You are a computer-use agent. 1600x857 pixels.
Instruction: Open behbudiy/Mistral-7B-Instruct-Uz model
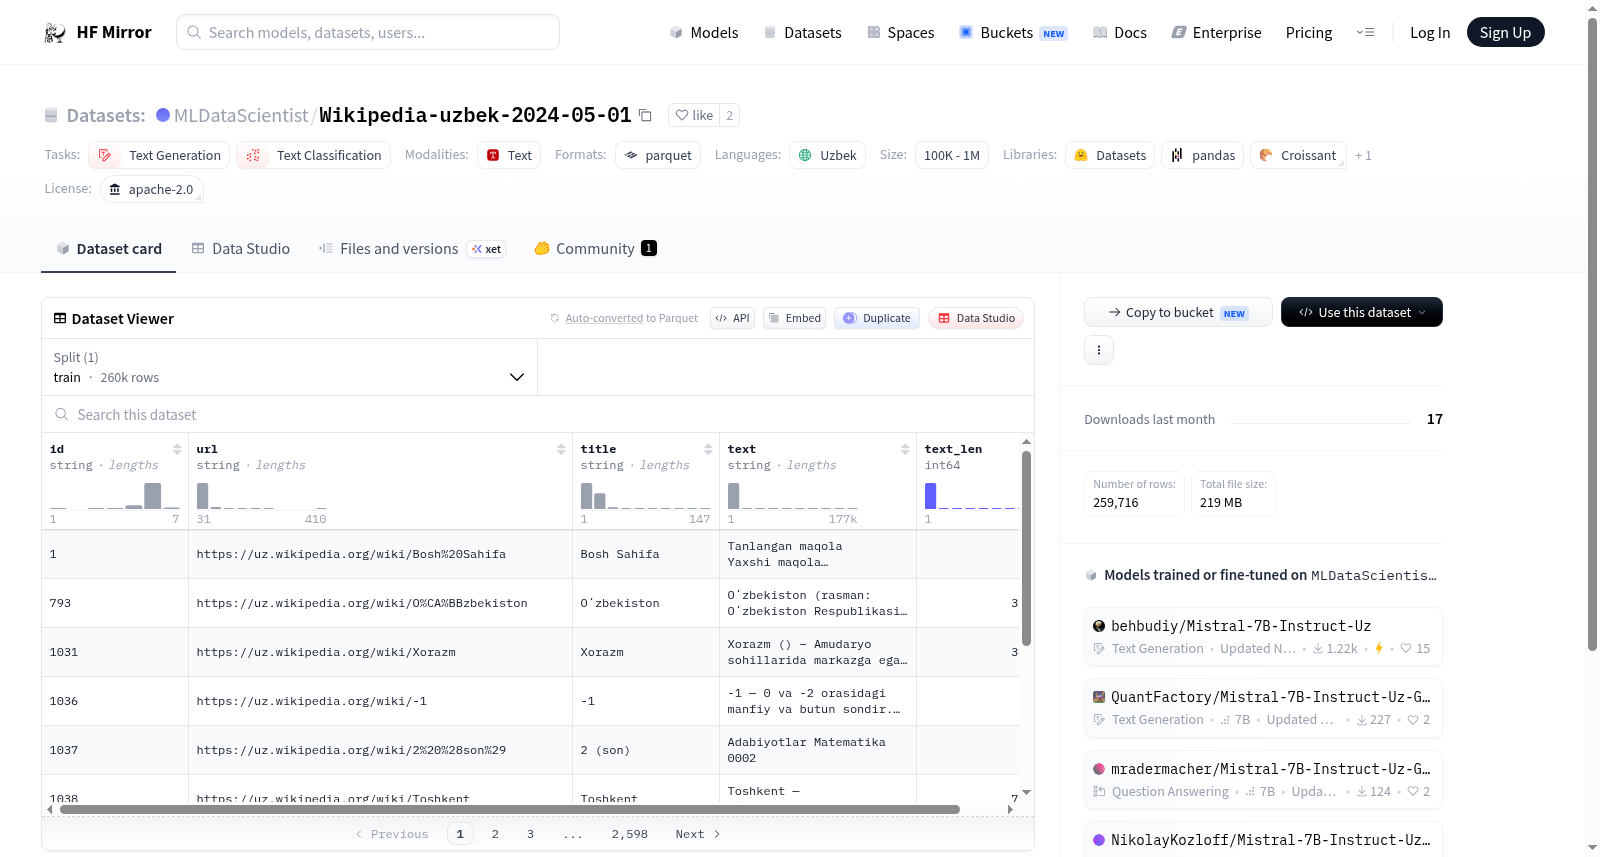point(1263,636)
